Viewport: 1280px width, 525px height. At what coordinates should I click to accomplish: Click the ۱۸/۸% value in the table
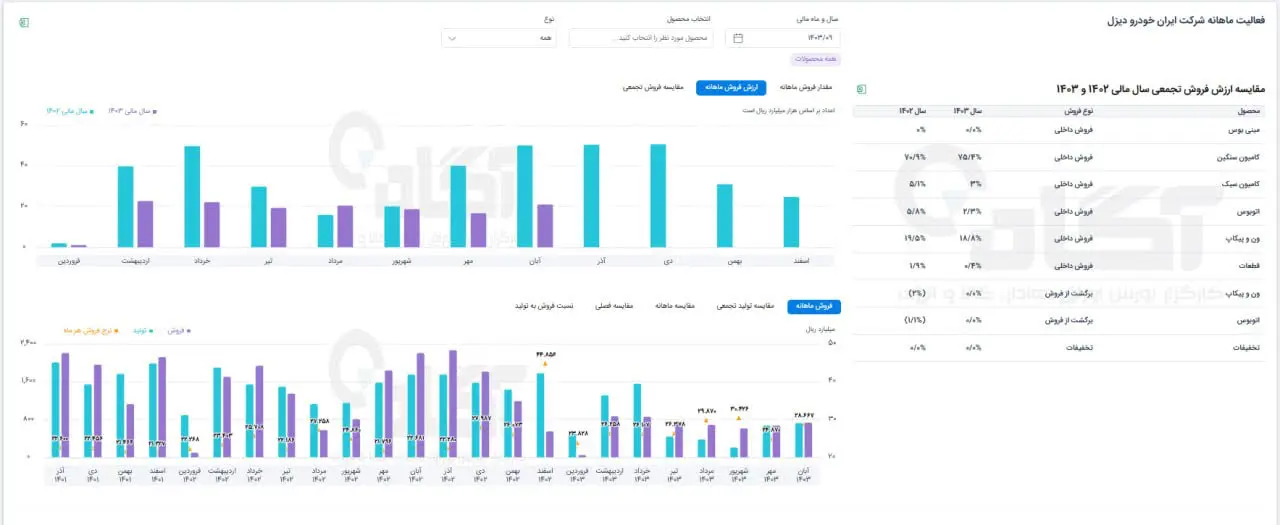point(969,239)
